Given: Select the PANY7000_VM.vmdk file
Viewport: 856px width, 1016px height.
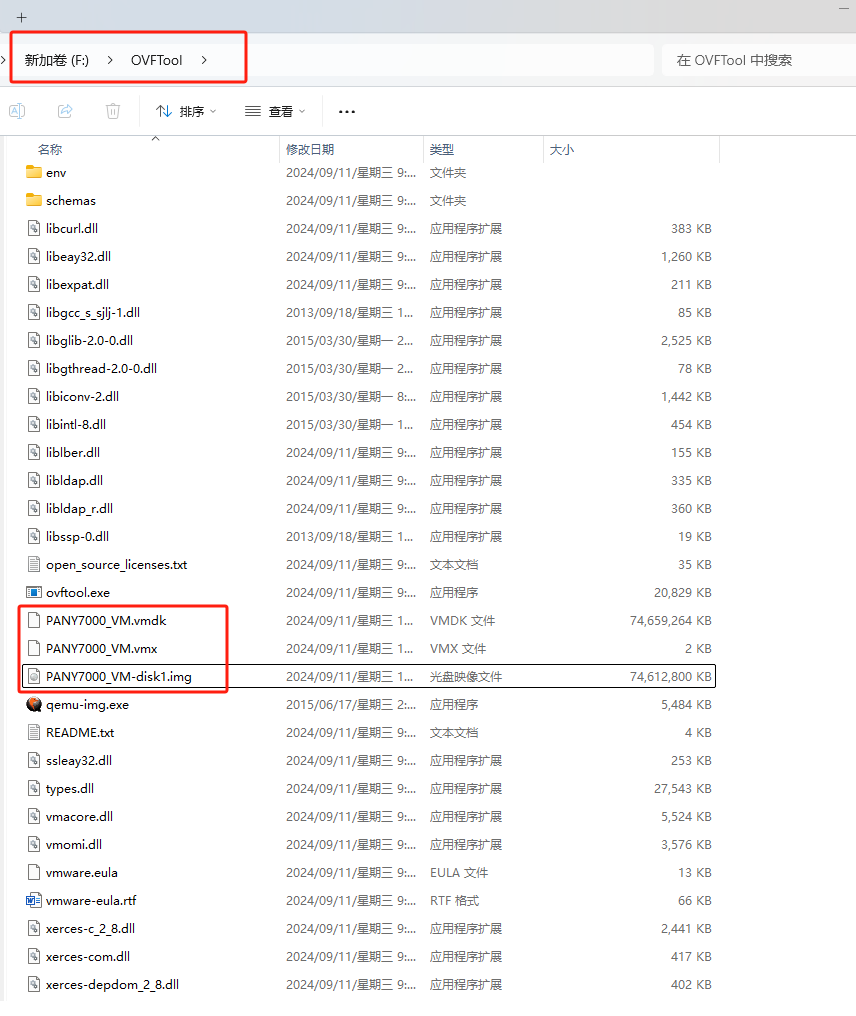Looking at the screenshot, I should [x=106, y=621].
